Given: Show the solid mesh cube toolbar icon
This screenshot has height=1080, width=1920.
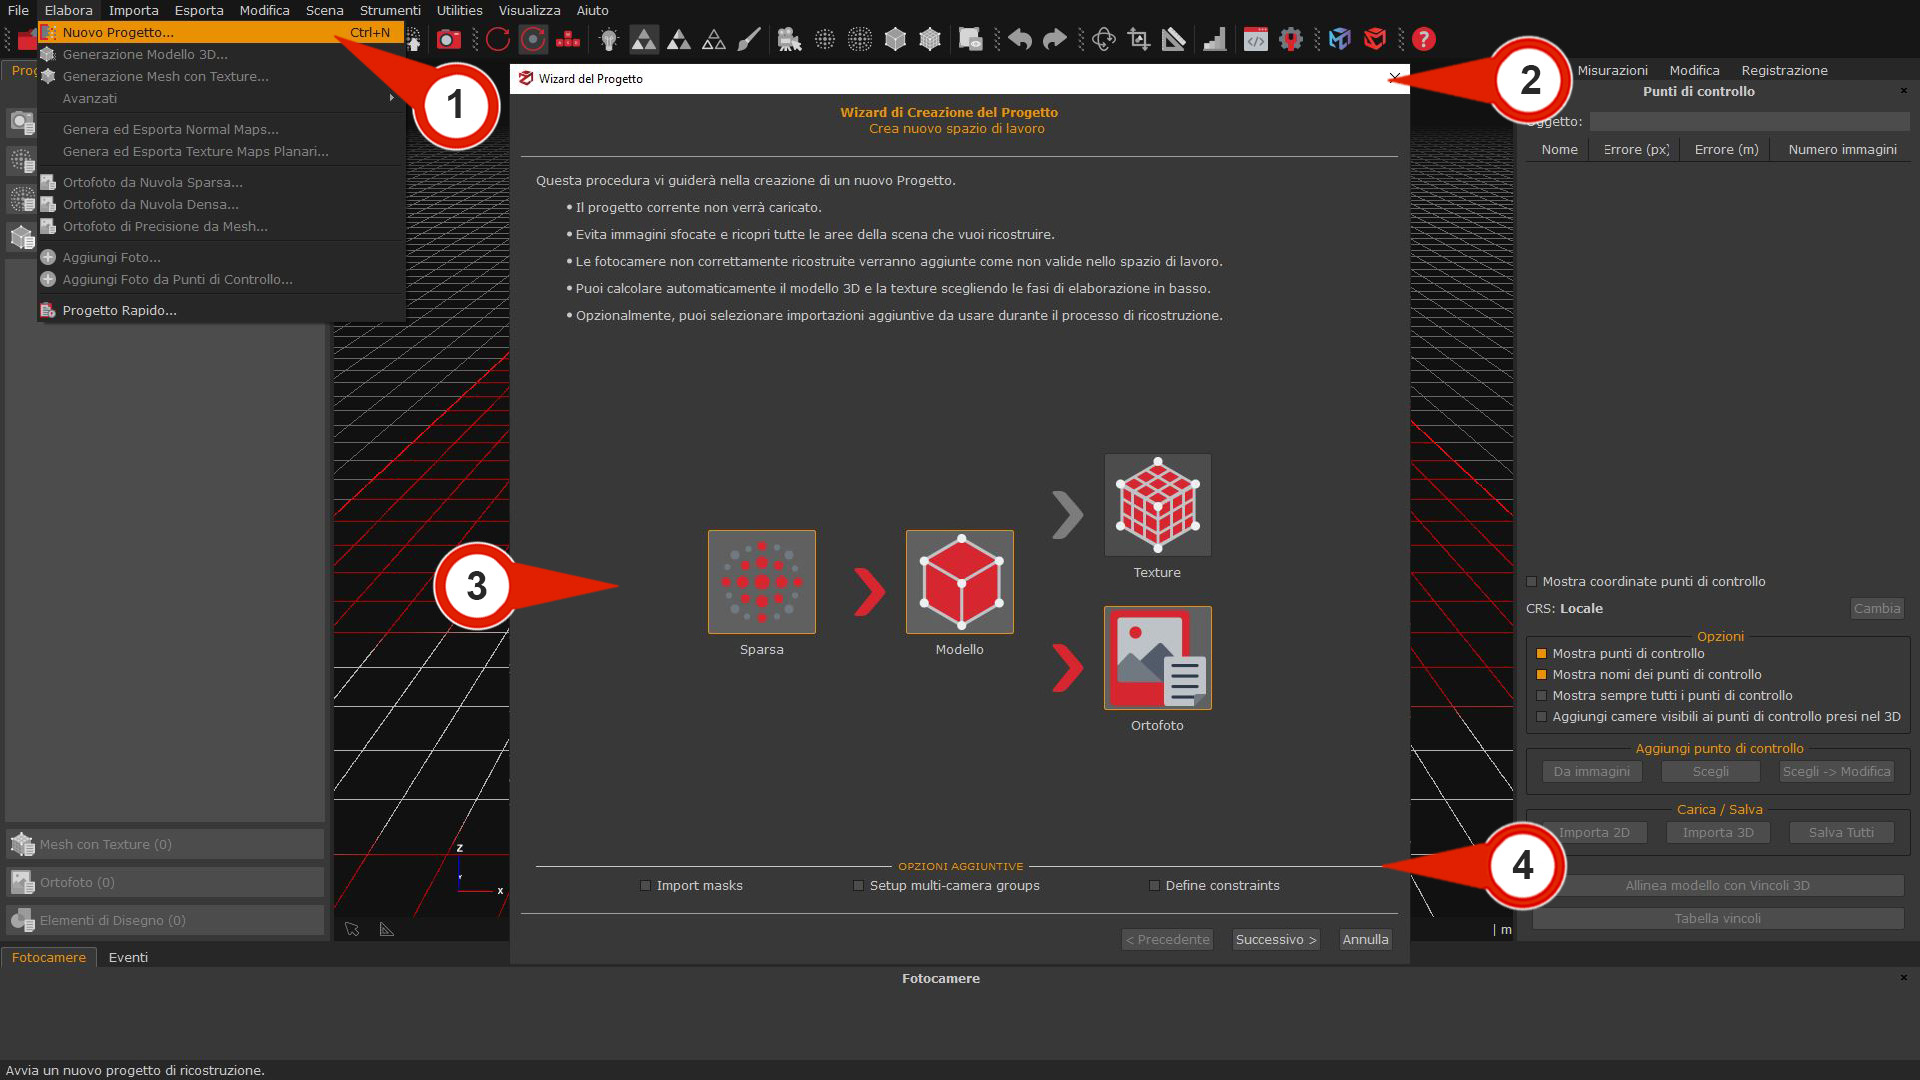Looking at the screenshot, I should point(895,39).
